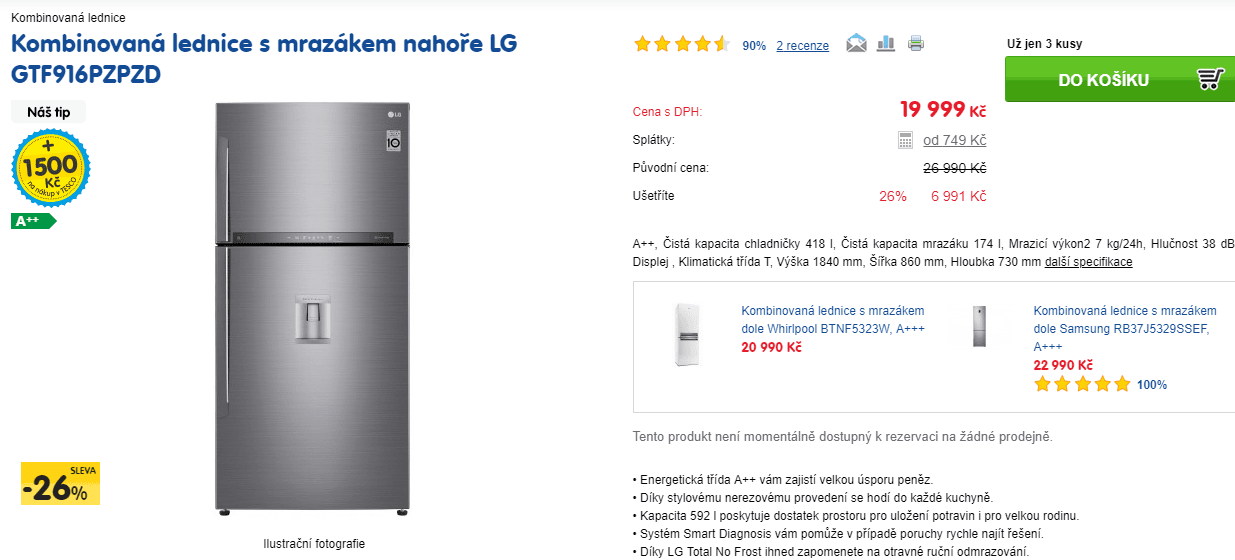Open installments link od 749 Kč
Screen dimensions: 1235x560
tap(954, 140)
